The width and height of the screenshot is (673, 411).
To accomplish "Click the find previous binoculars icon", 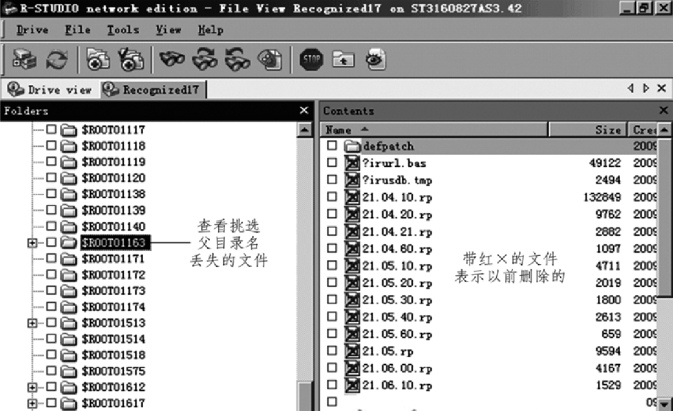I will click(x=237, y=59).
